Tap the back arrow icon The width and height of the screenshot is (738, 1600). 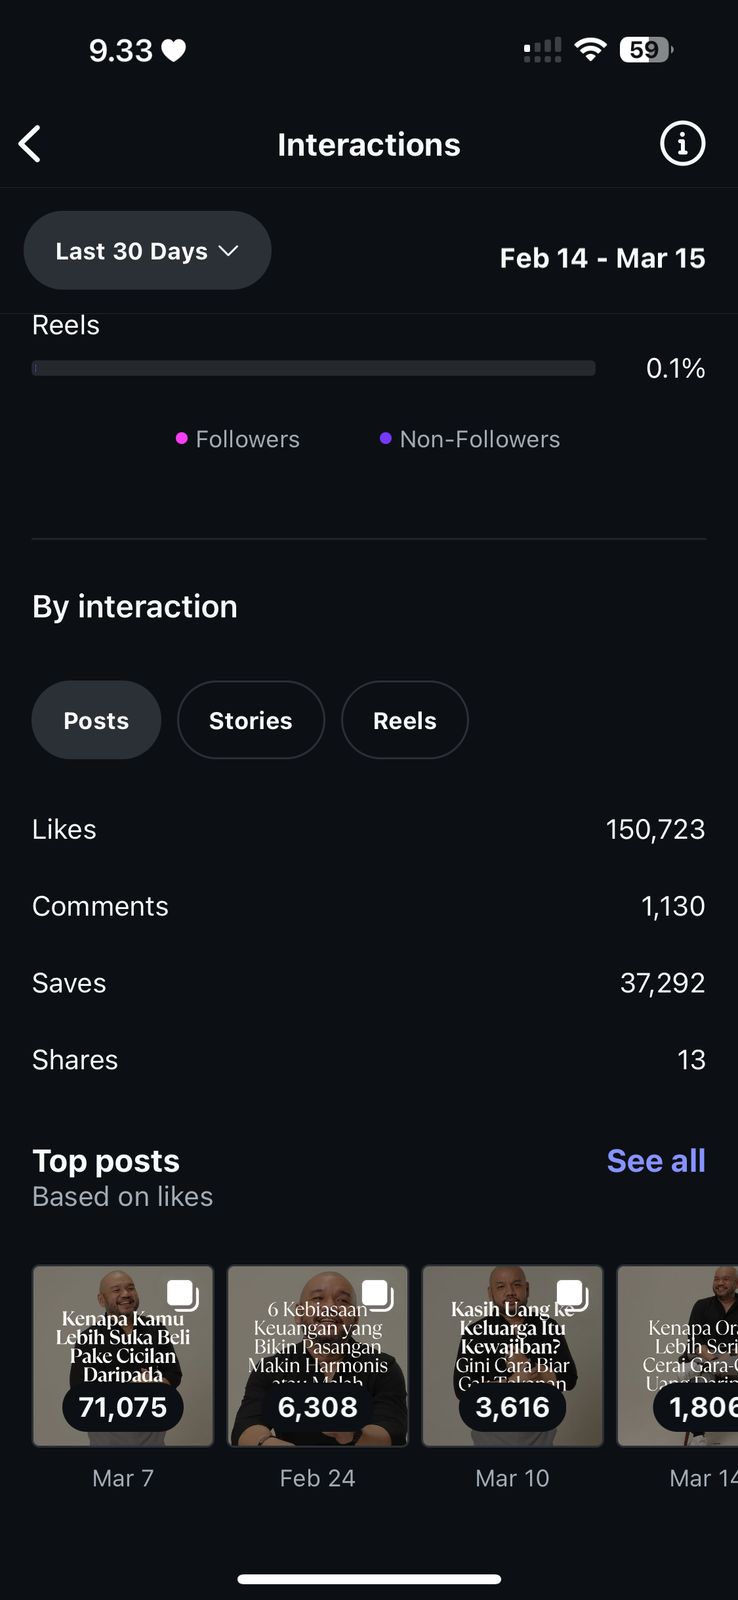tap(31, 144)
